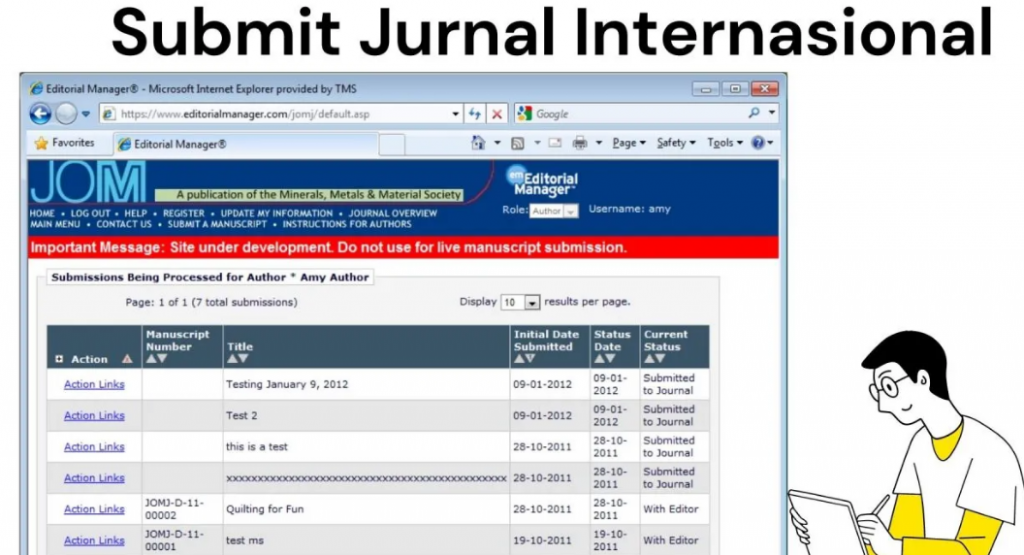Open Action Links for test ms
Screen dimensions: 1024x555
(x=94, y=541)
